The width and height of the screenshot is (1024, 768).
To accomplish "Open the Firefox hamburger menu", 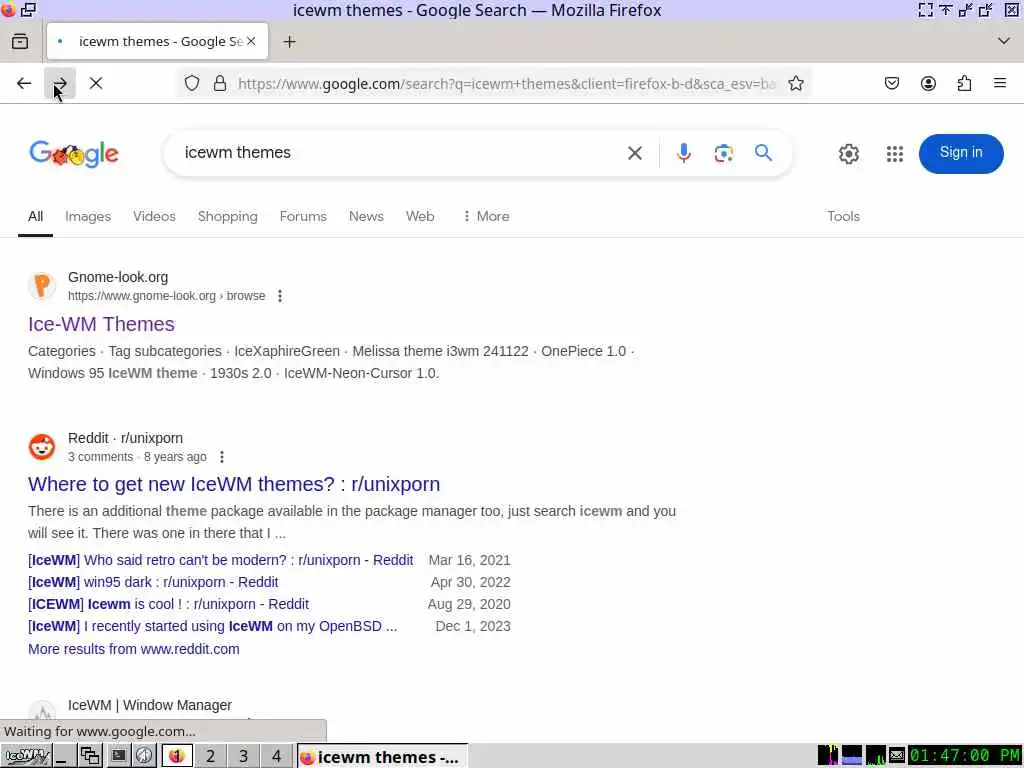I will point(1000,84).
